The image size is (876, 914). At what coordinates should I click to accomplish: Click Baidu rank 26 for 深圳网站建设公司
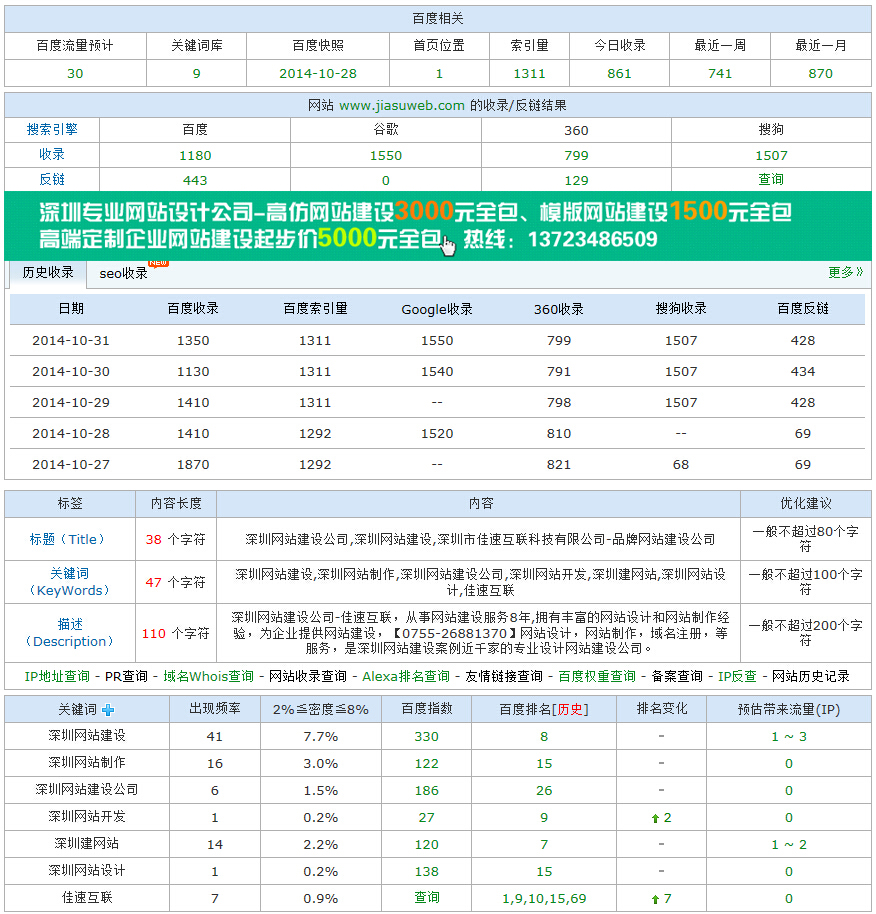click(x=544, y=791)
